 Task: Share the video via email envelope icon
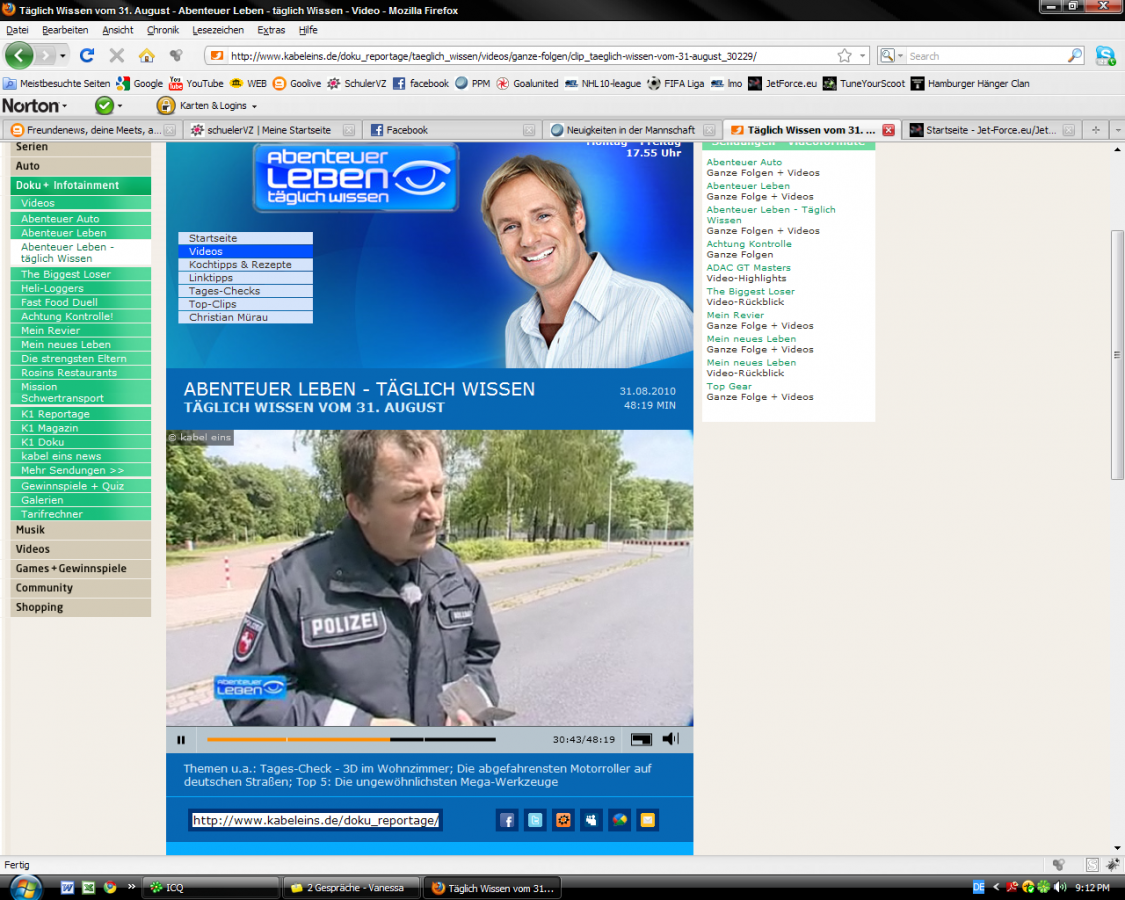[x=647, y=820]
